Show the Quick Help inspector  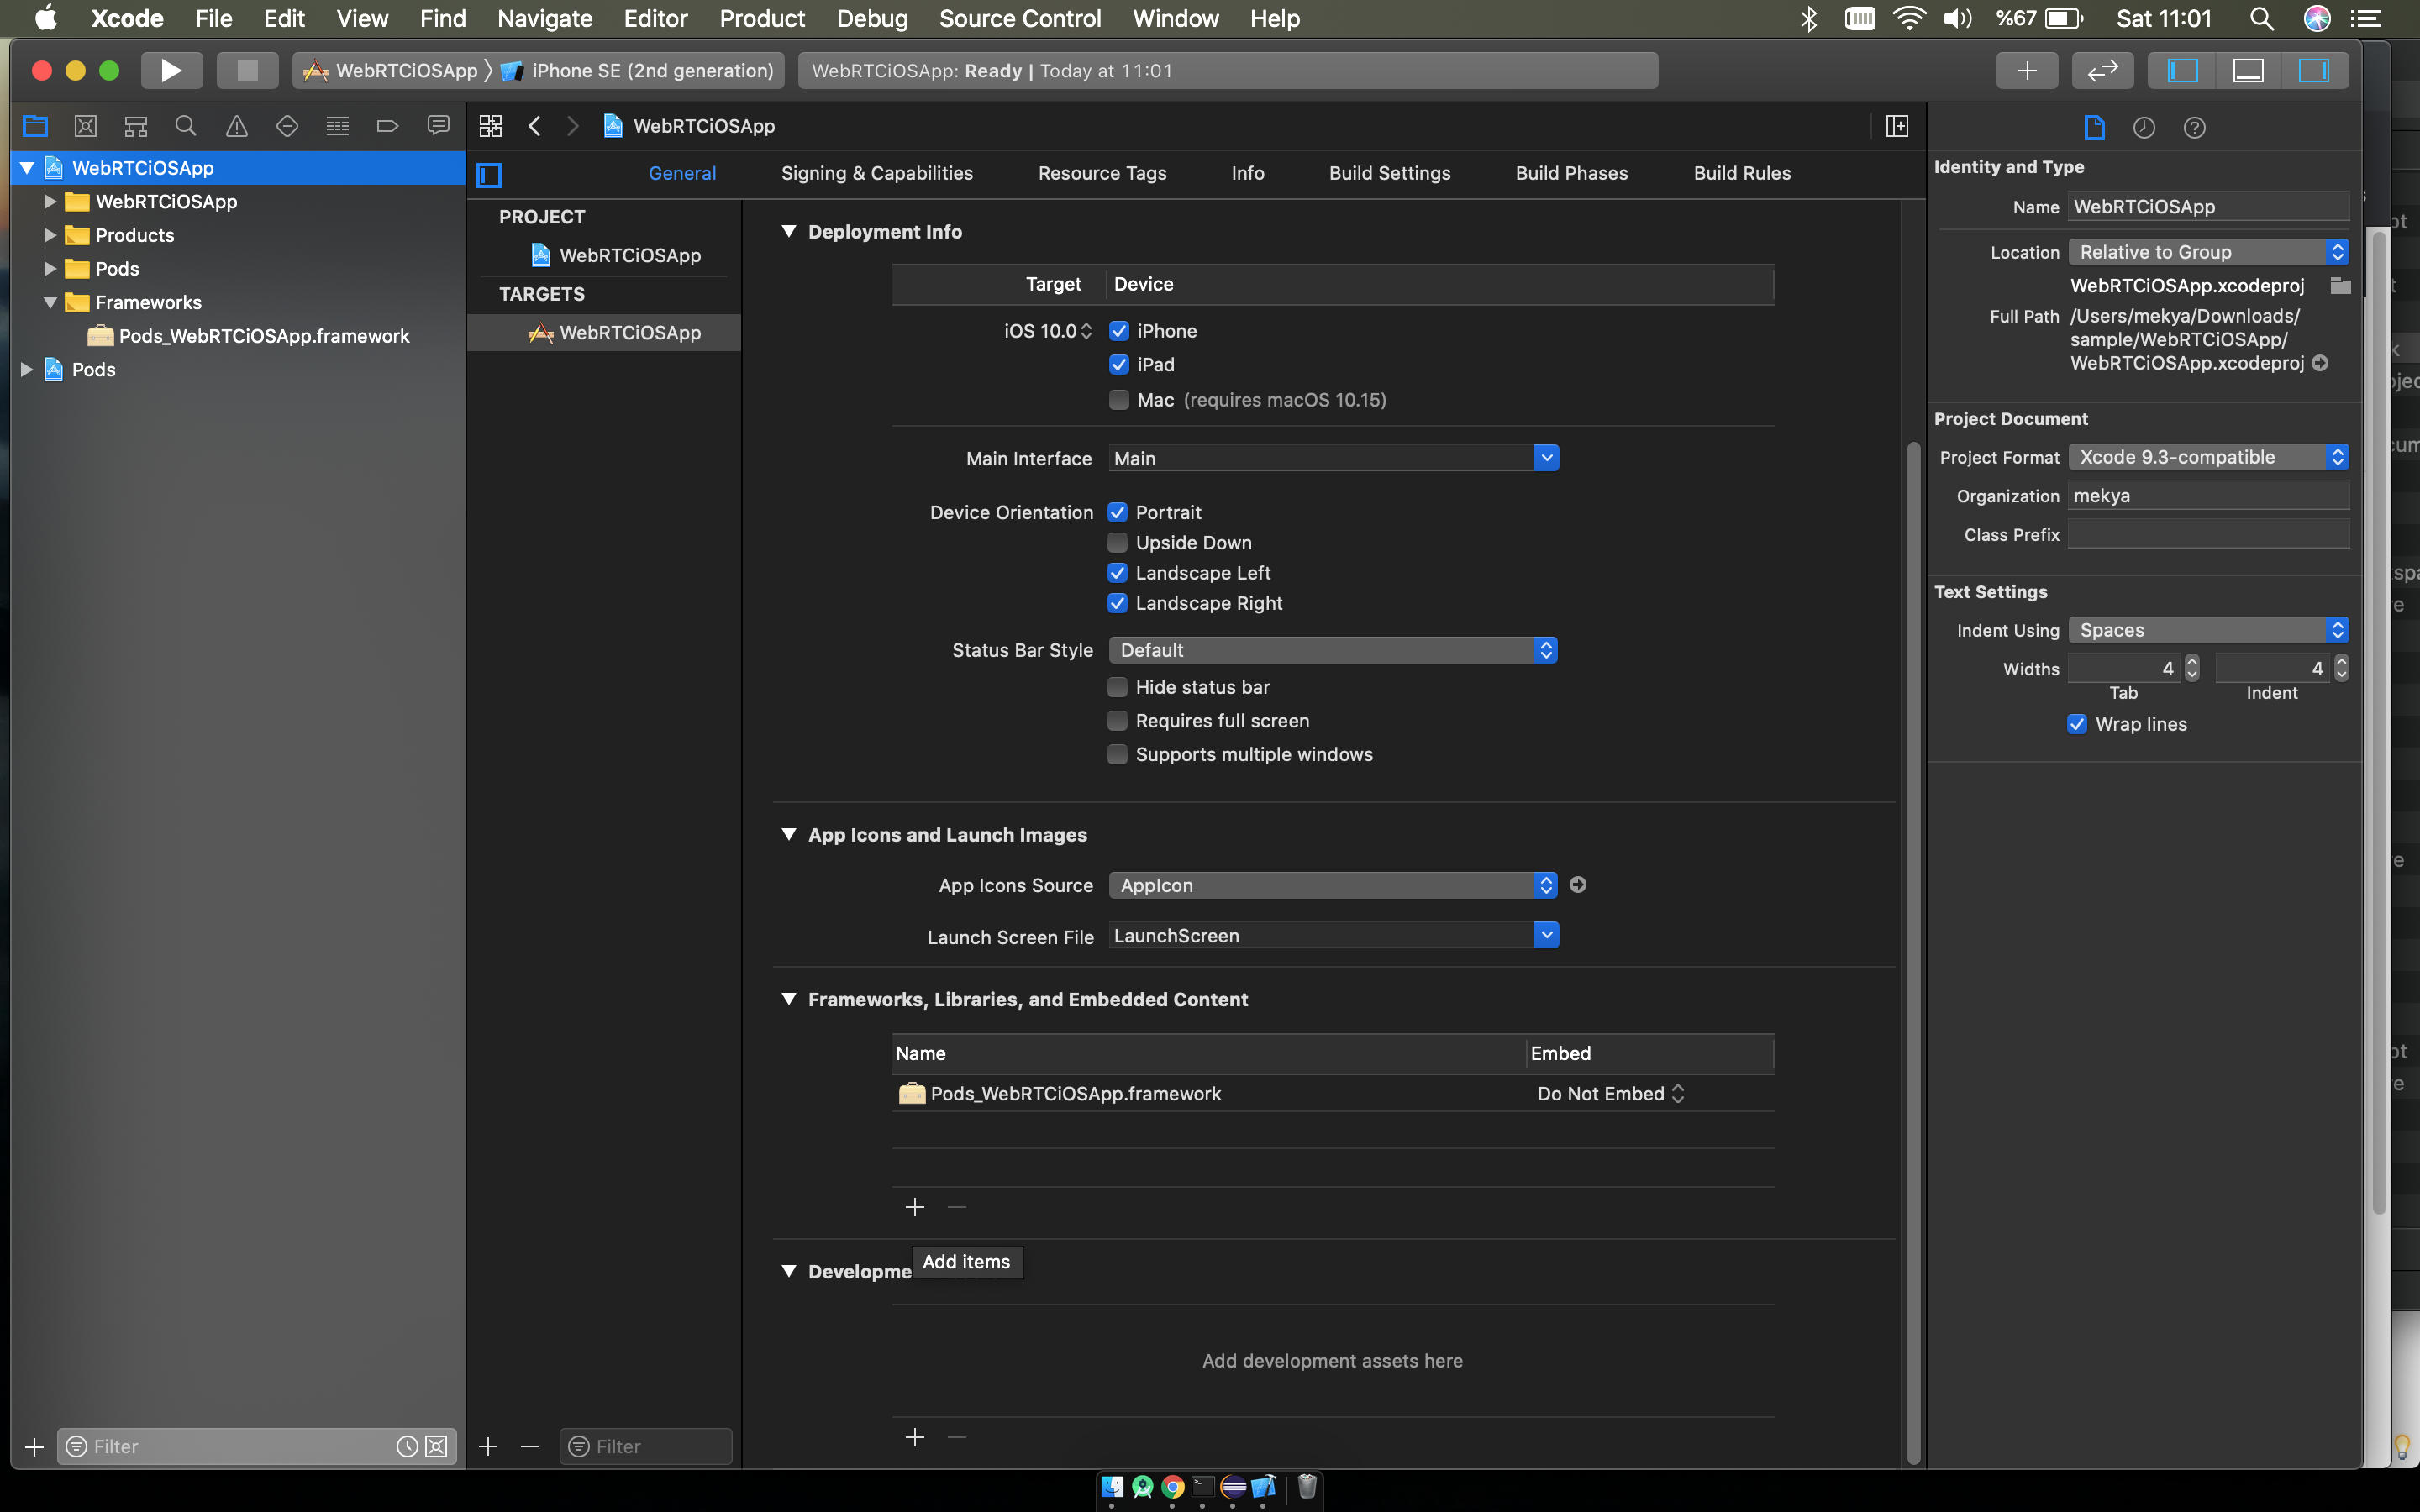click(2195, 127)
